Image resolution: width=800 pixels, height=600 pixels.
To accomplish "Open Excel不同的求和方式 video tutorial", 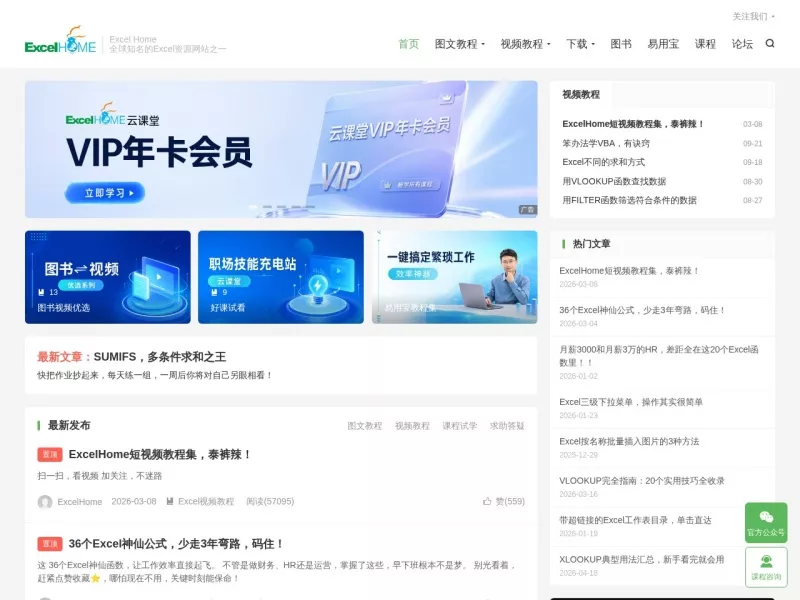I will point(604,162).
